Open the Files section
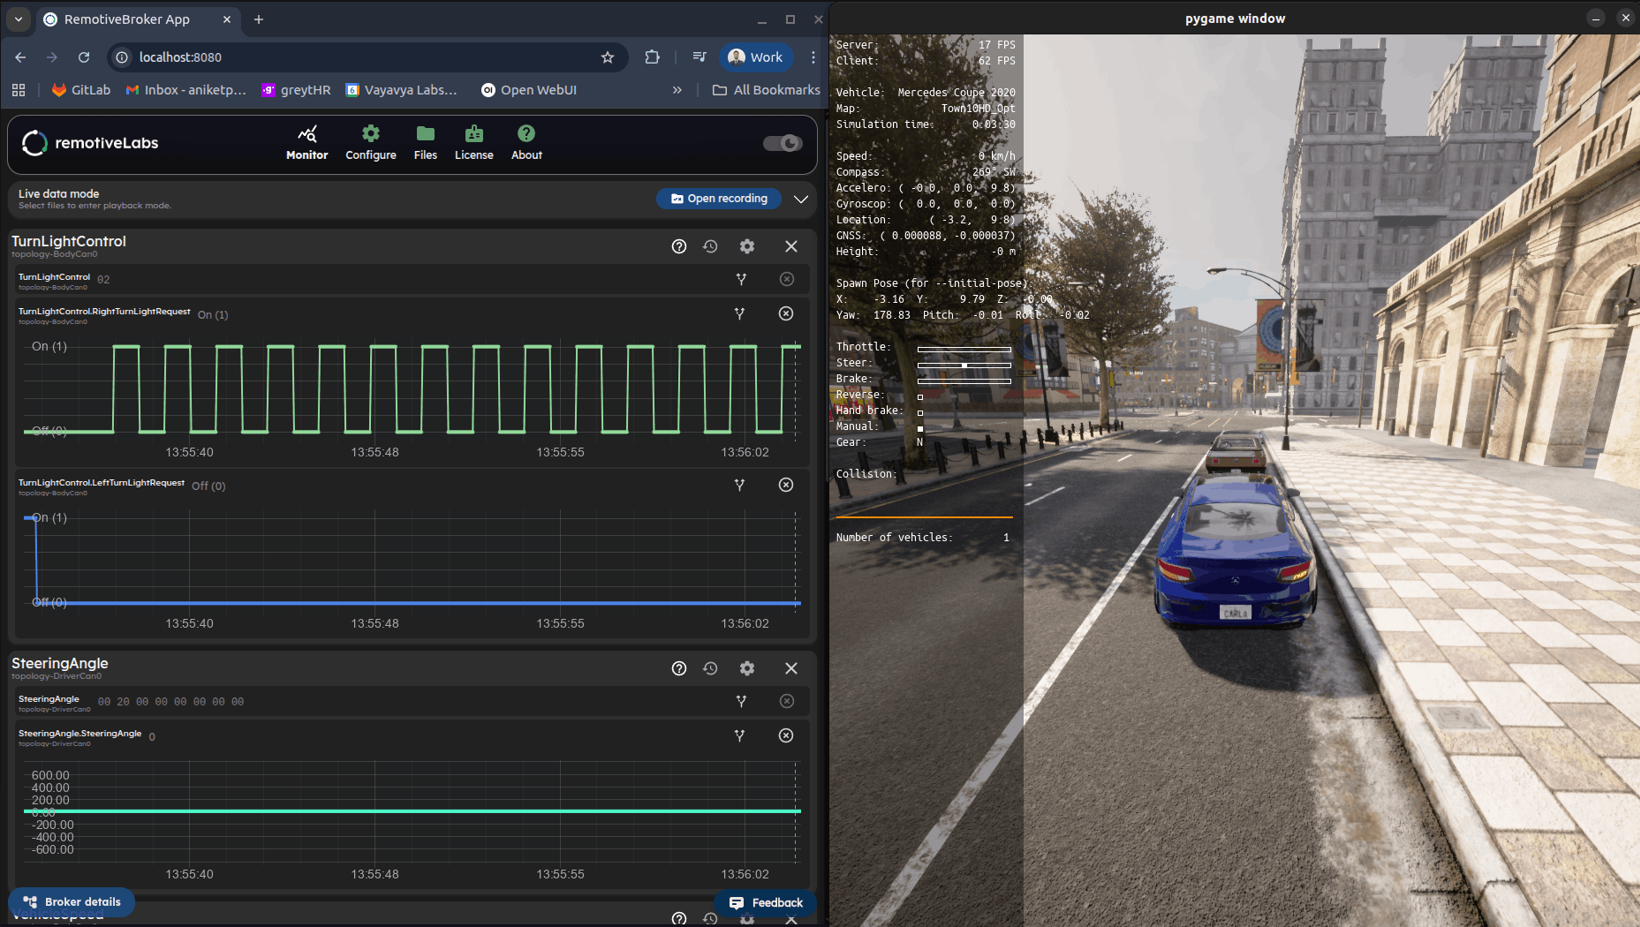This screenshot has height=927, width=1640. click(425, 143)
